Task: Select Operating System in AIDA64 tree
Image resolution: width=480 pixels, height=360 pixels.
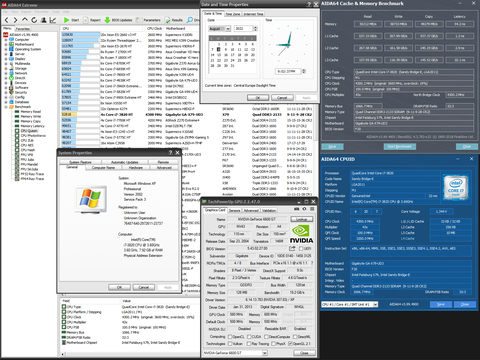Action: click(28, 49)
